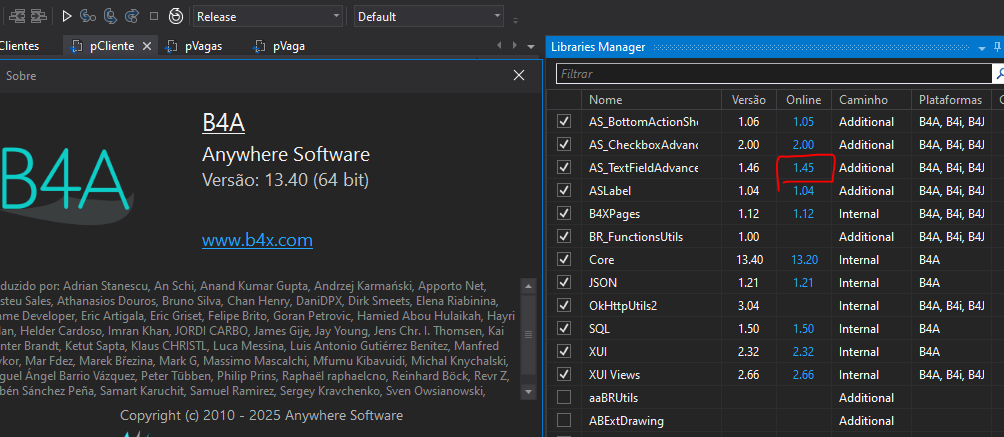
Task: Uncheck the Core library checkbox
Action: coord(563,260)
